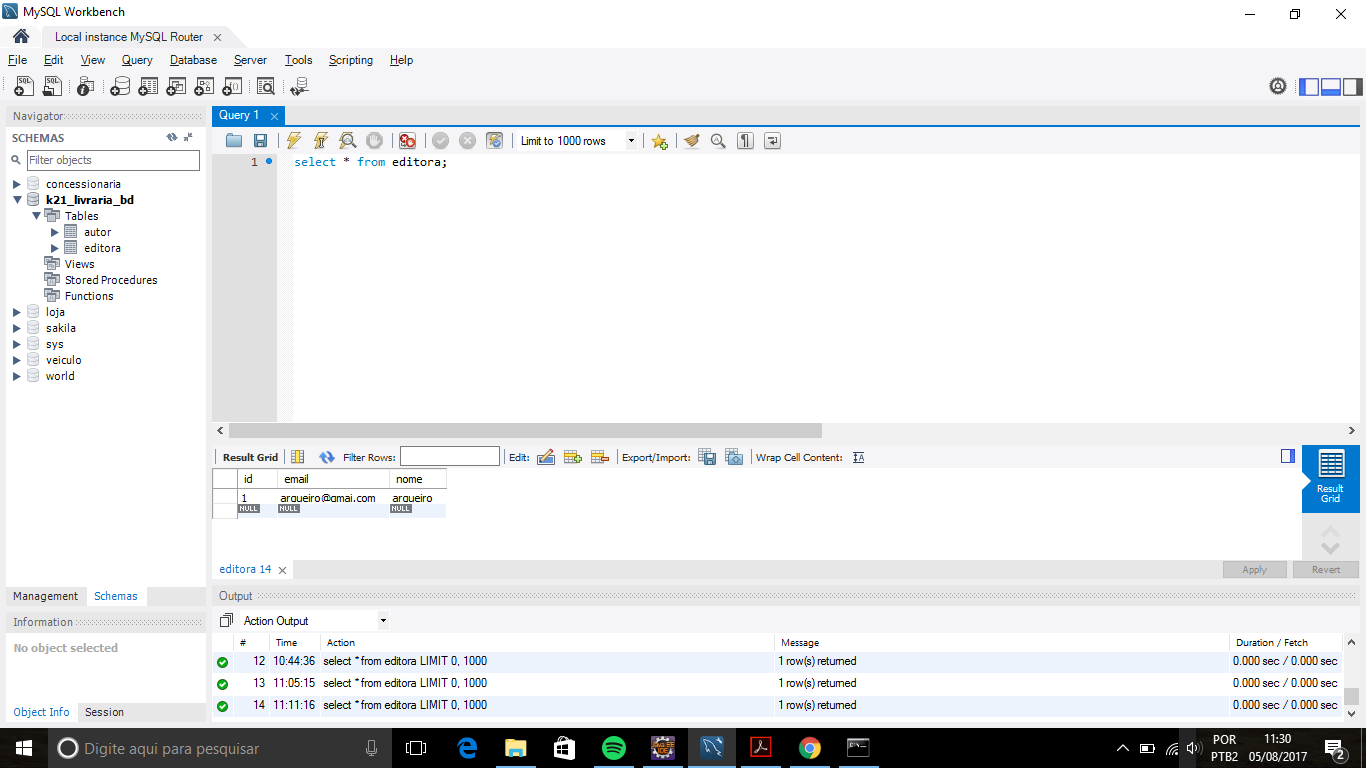Execute statement under cursor icon

tap(320, 141)
